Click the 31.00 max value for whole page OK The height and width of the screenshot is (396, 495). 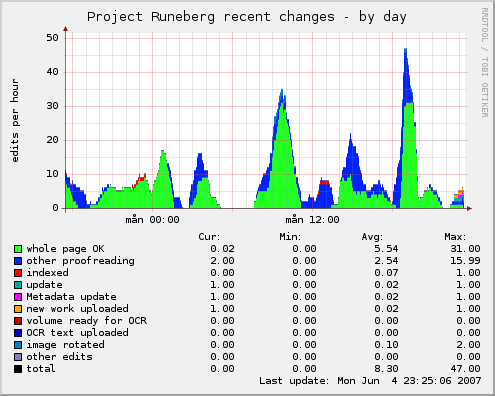pyautogui.click(x=465, y=249)
